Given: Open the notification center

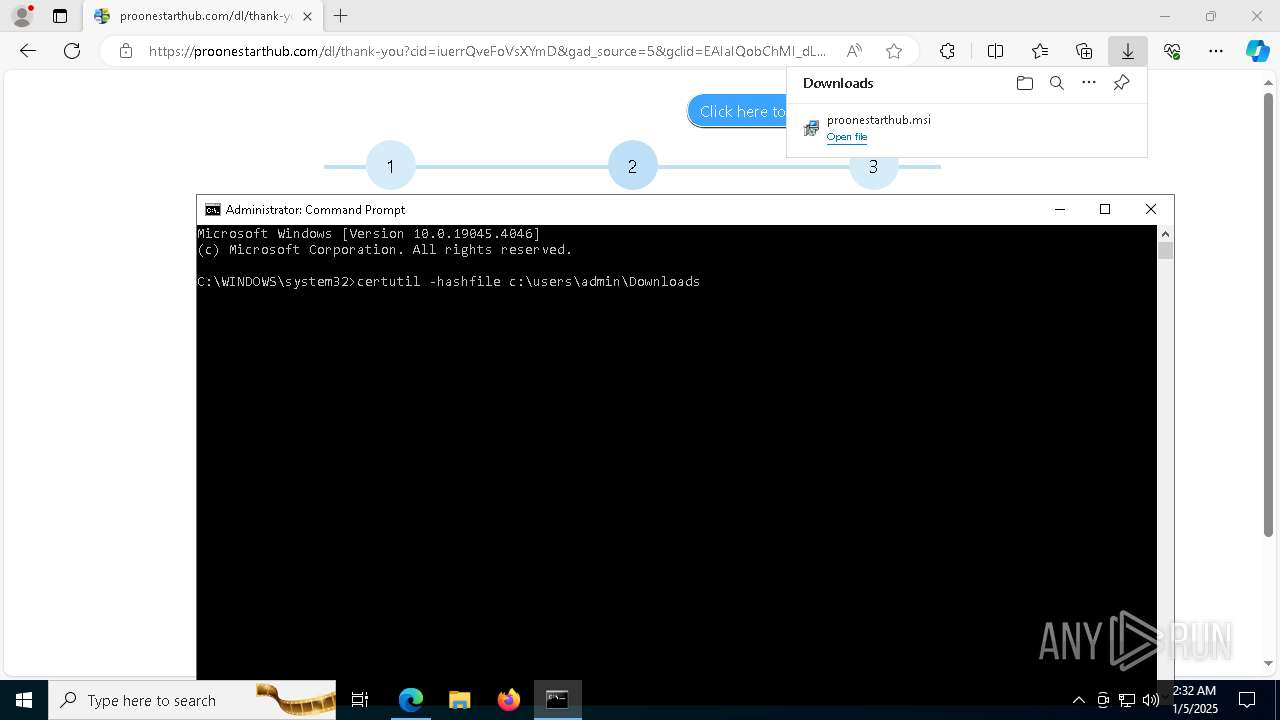Looking at the screenshot, I should (x=1247, y=700).
